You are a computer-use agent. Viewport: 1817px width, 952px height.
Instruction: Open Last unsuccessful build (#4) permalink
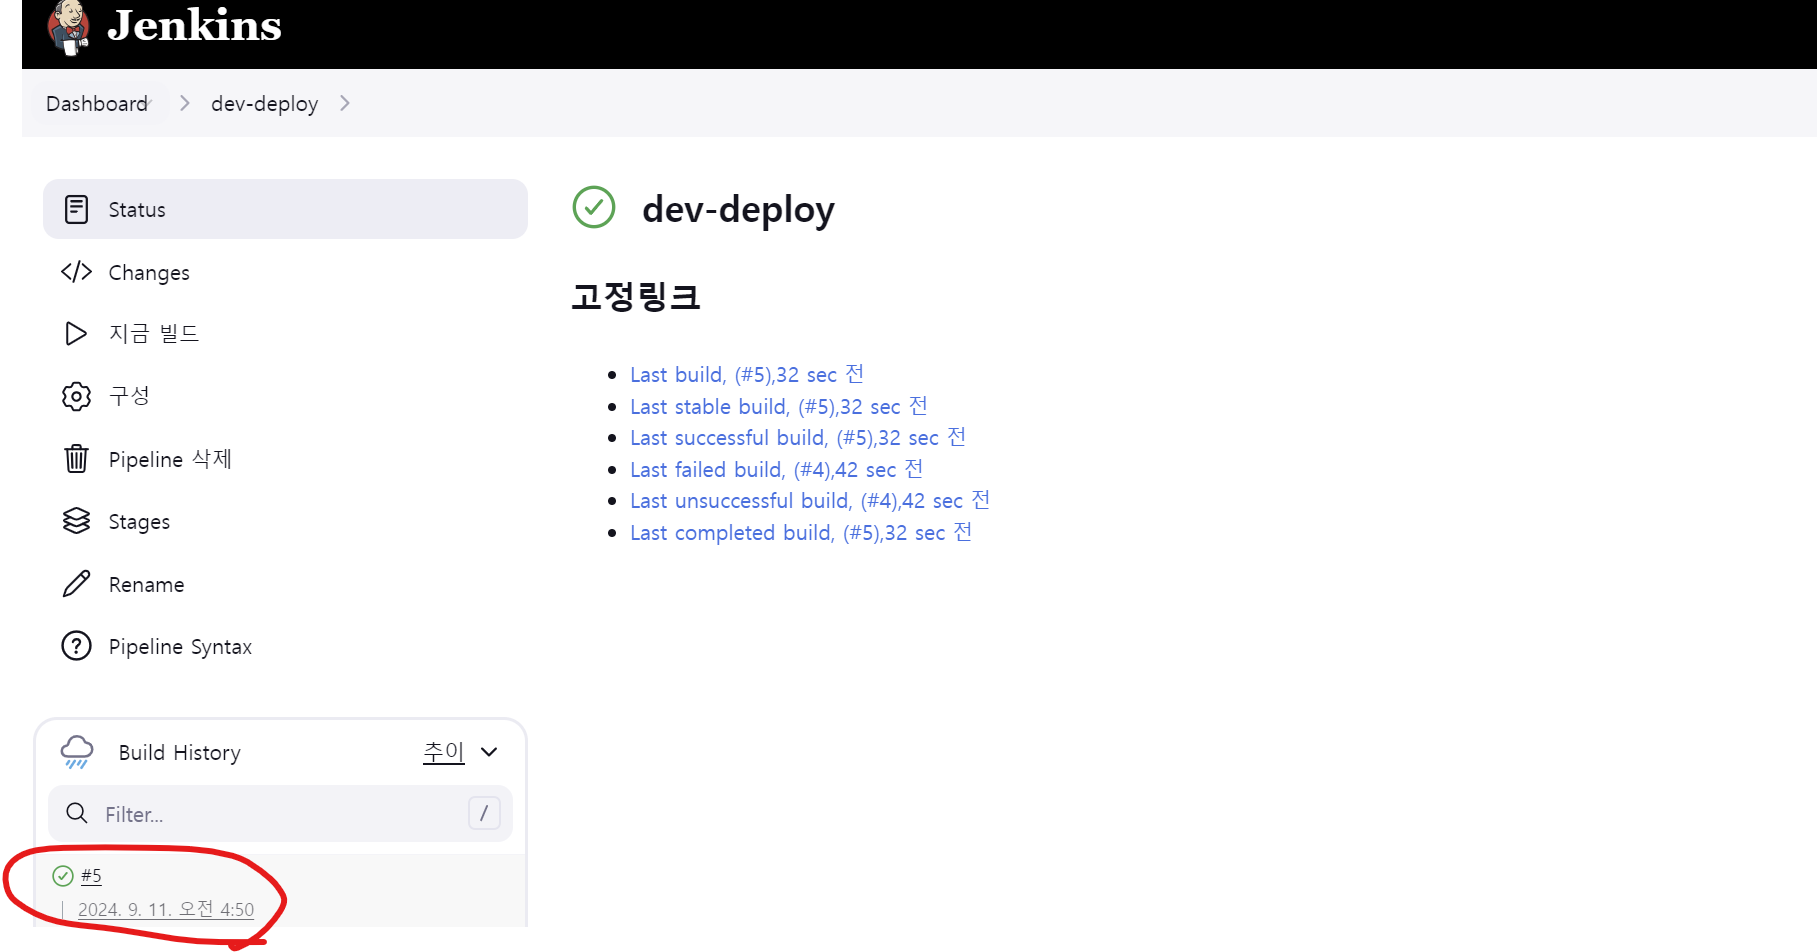coord(810,500)
